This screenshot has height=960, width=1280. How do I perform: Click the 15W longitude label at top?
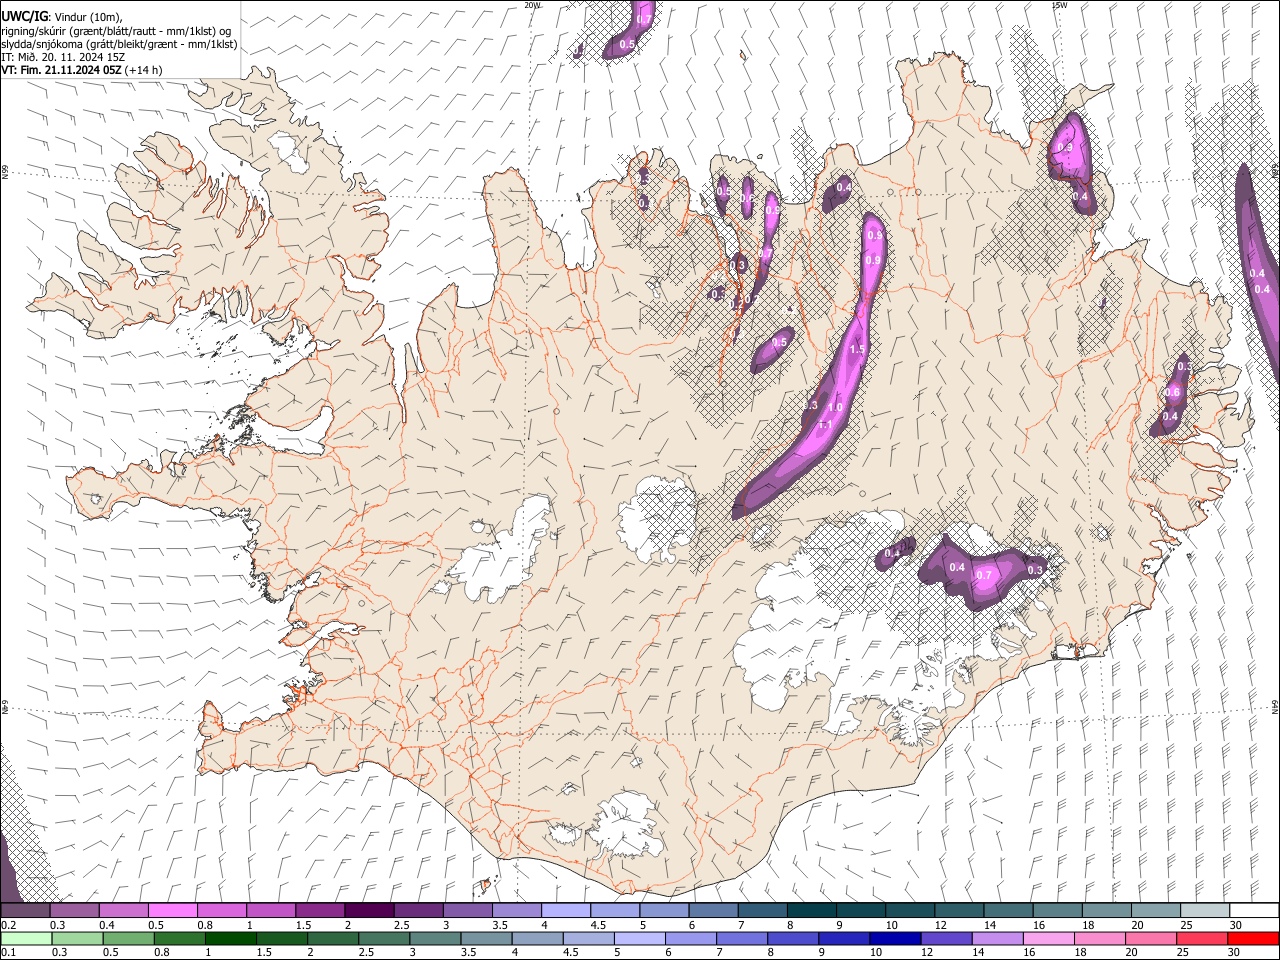pos(1059,5)
